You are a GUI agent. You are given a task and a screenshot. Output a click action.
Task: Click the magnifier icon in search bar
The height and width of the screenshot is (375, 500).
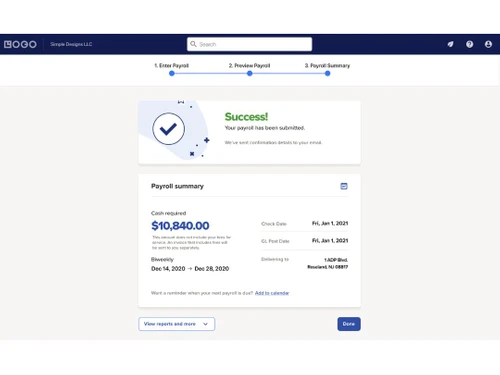[x=193, y=44]
